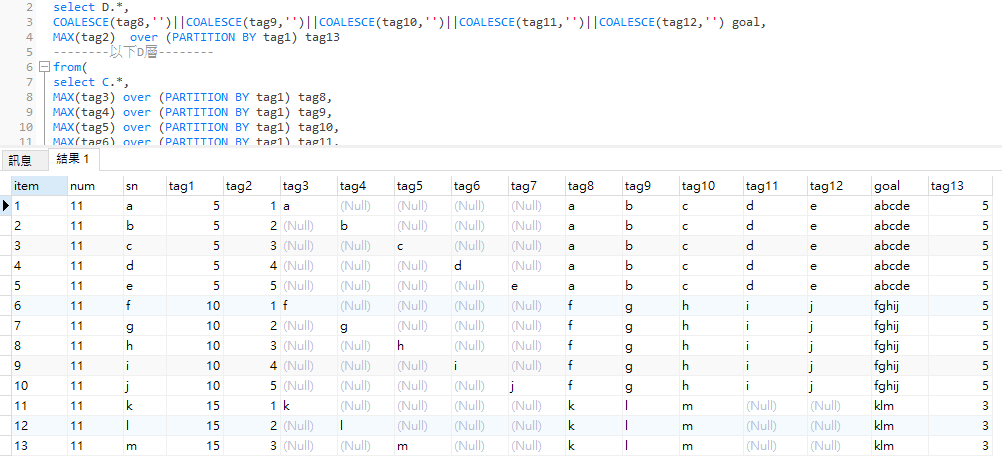The height and width of the screenshot is (457, 1005).
Task: Place cursor on 'select D.*,' code line
Action: point(91,8)
